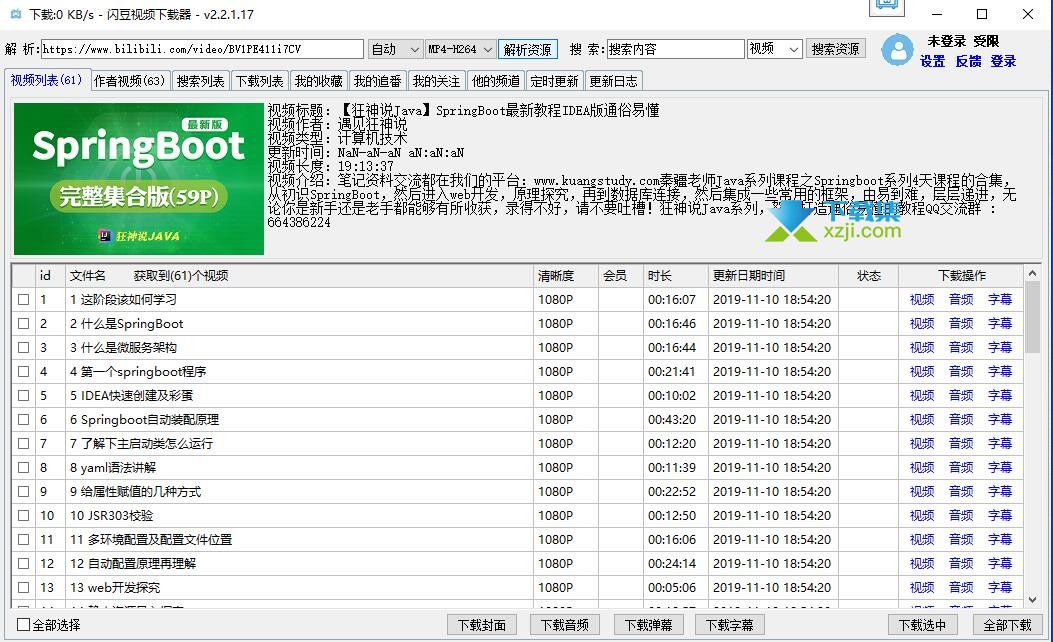This screenshot has height=642, width=1053.
Task: Click 视频 link for row 11 多环境配置
Action: 922,540
